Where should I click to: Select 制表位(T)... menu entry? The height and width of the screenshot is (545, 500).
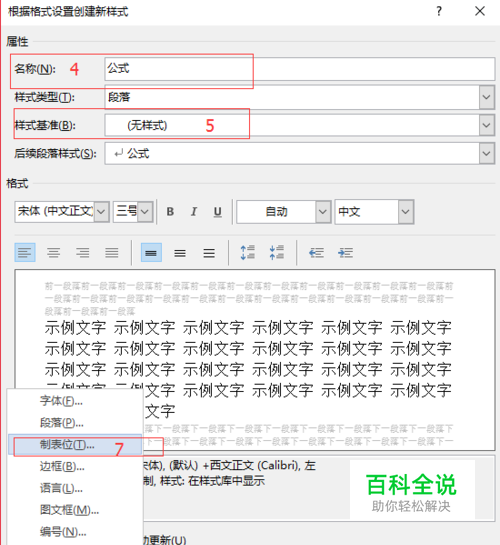point(75,445)
